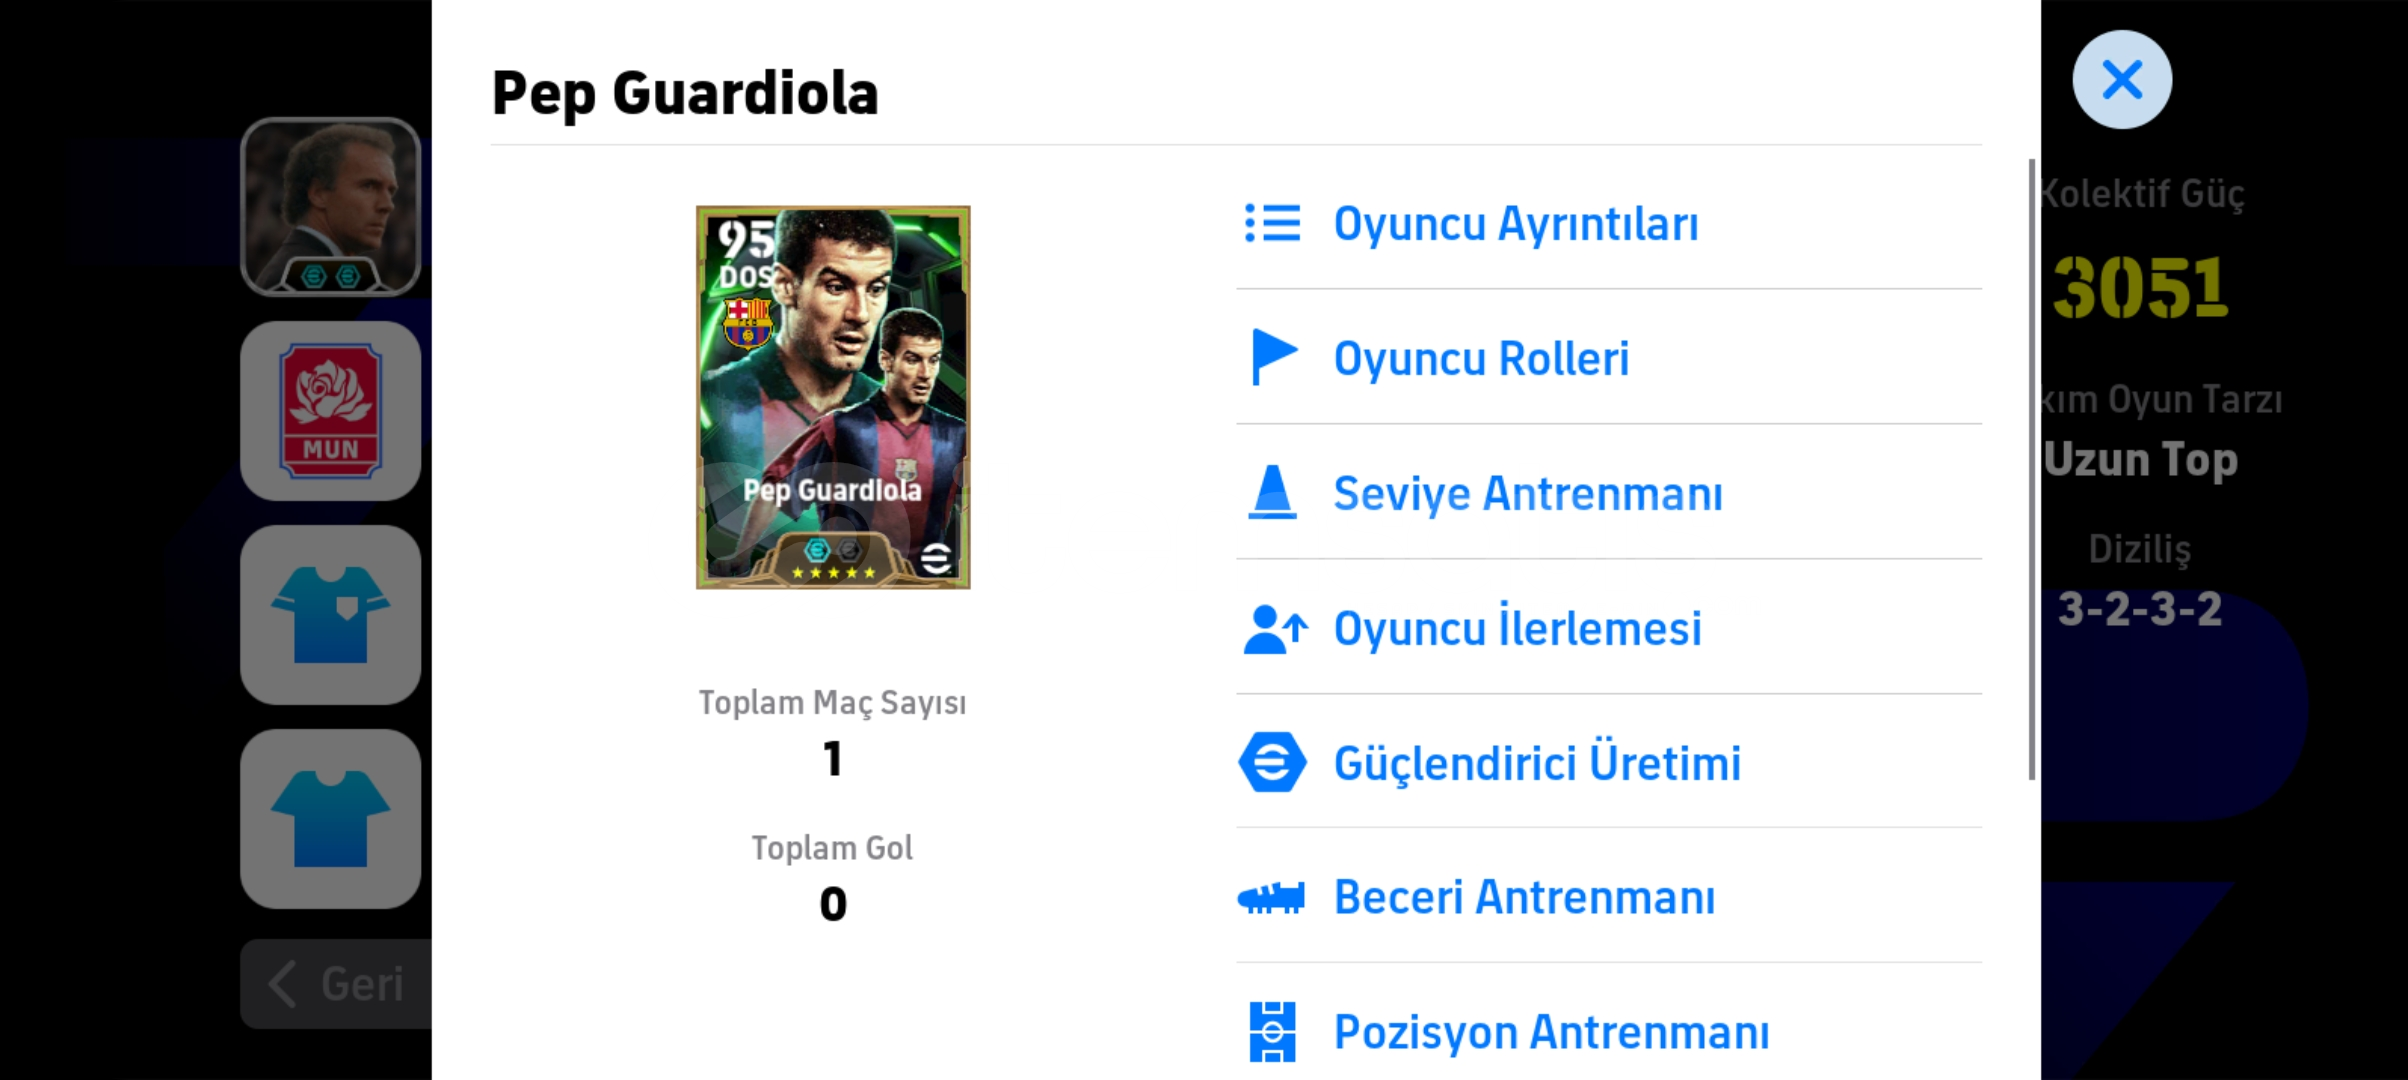Click the pitch icon for Pozisyon Antrenmanı

[x=1272, y=1031]
